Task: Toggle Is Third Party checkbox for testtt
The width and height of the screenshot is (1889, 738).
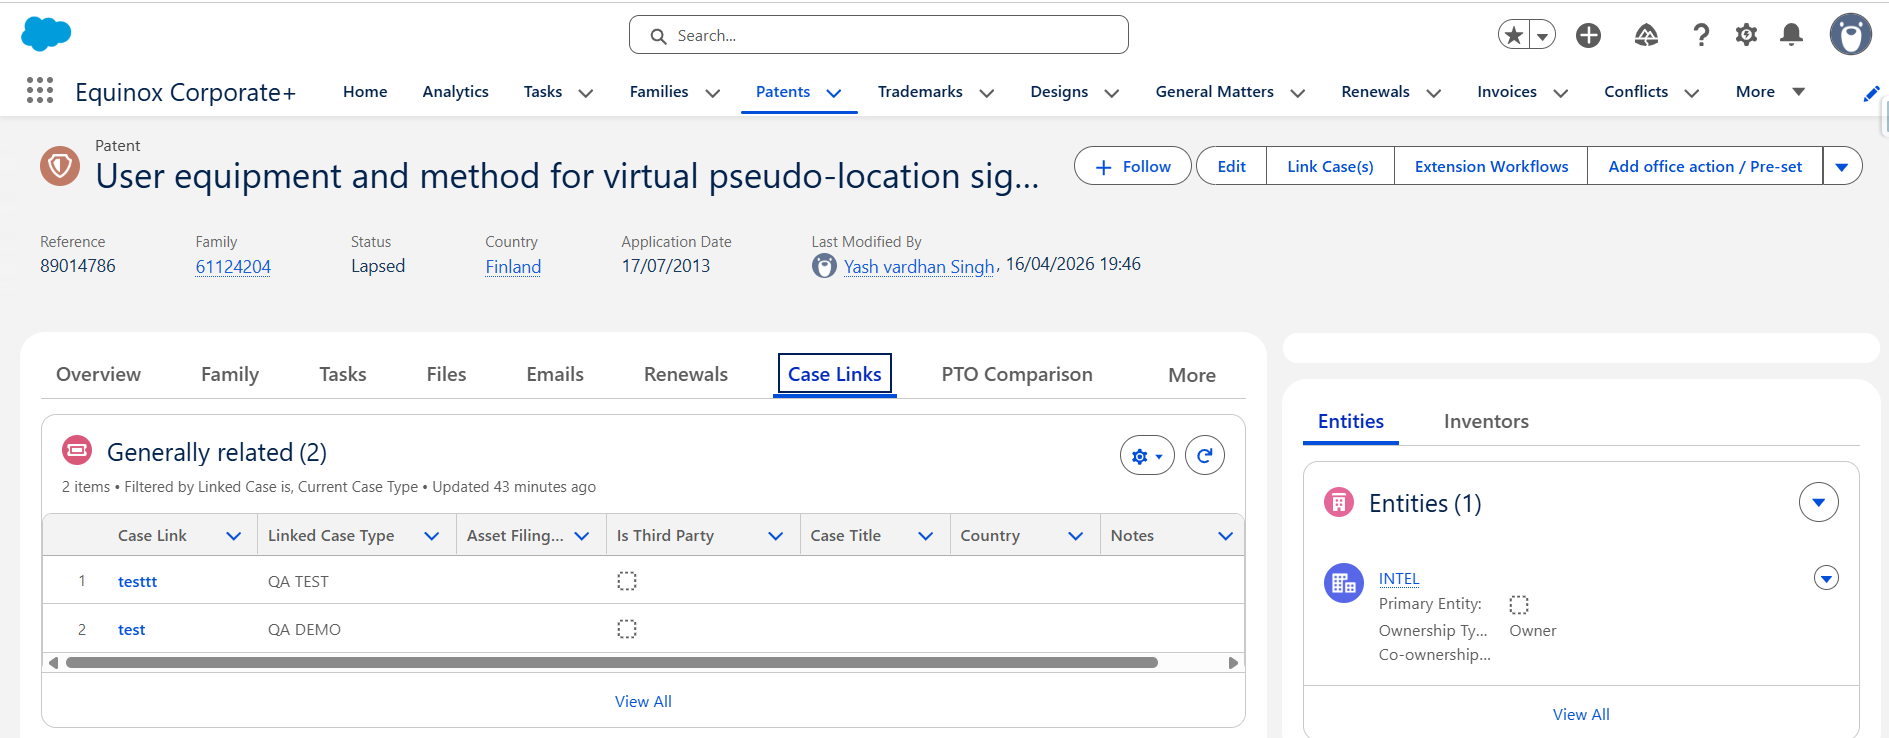Action: [x=627, y=581]
